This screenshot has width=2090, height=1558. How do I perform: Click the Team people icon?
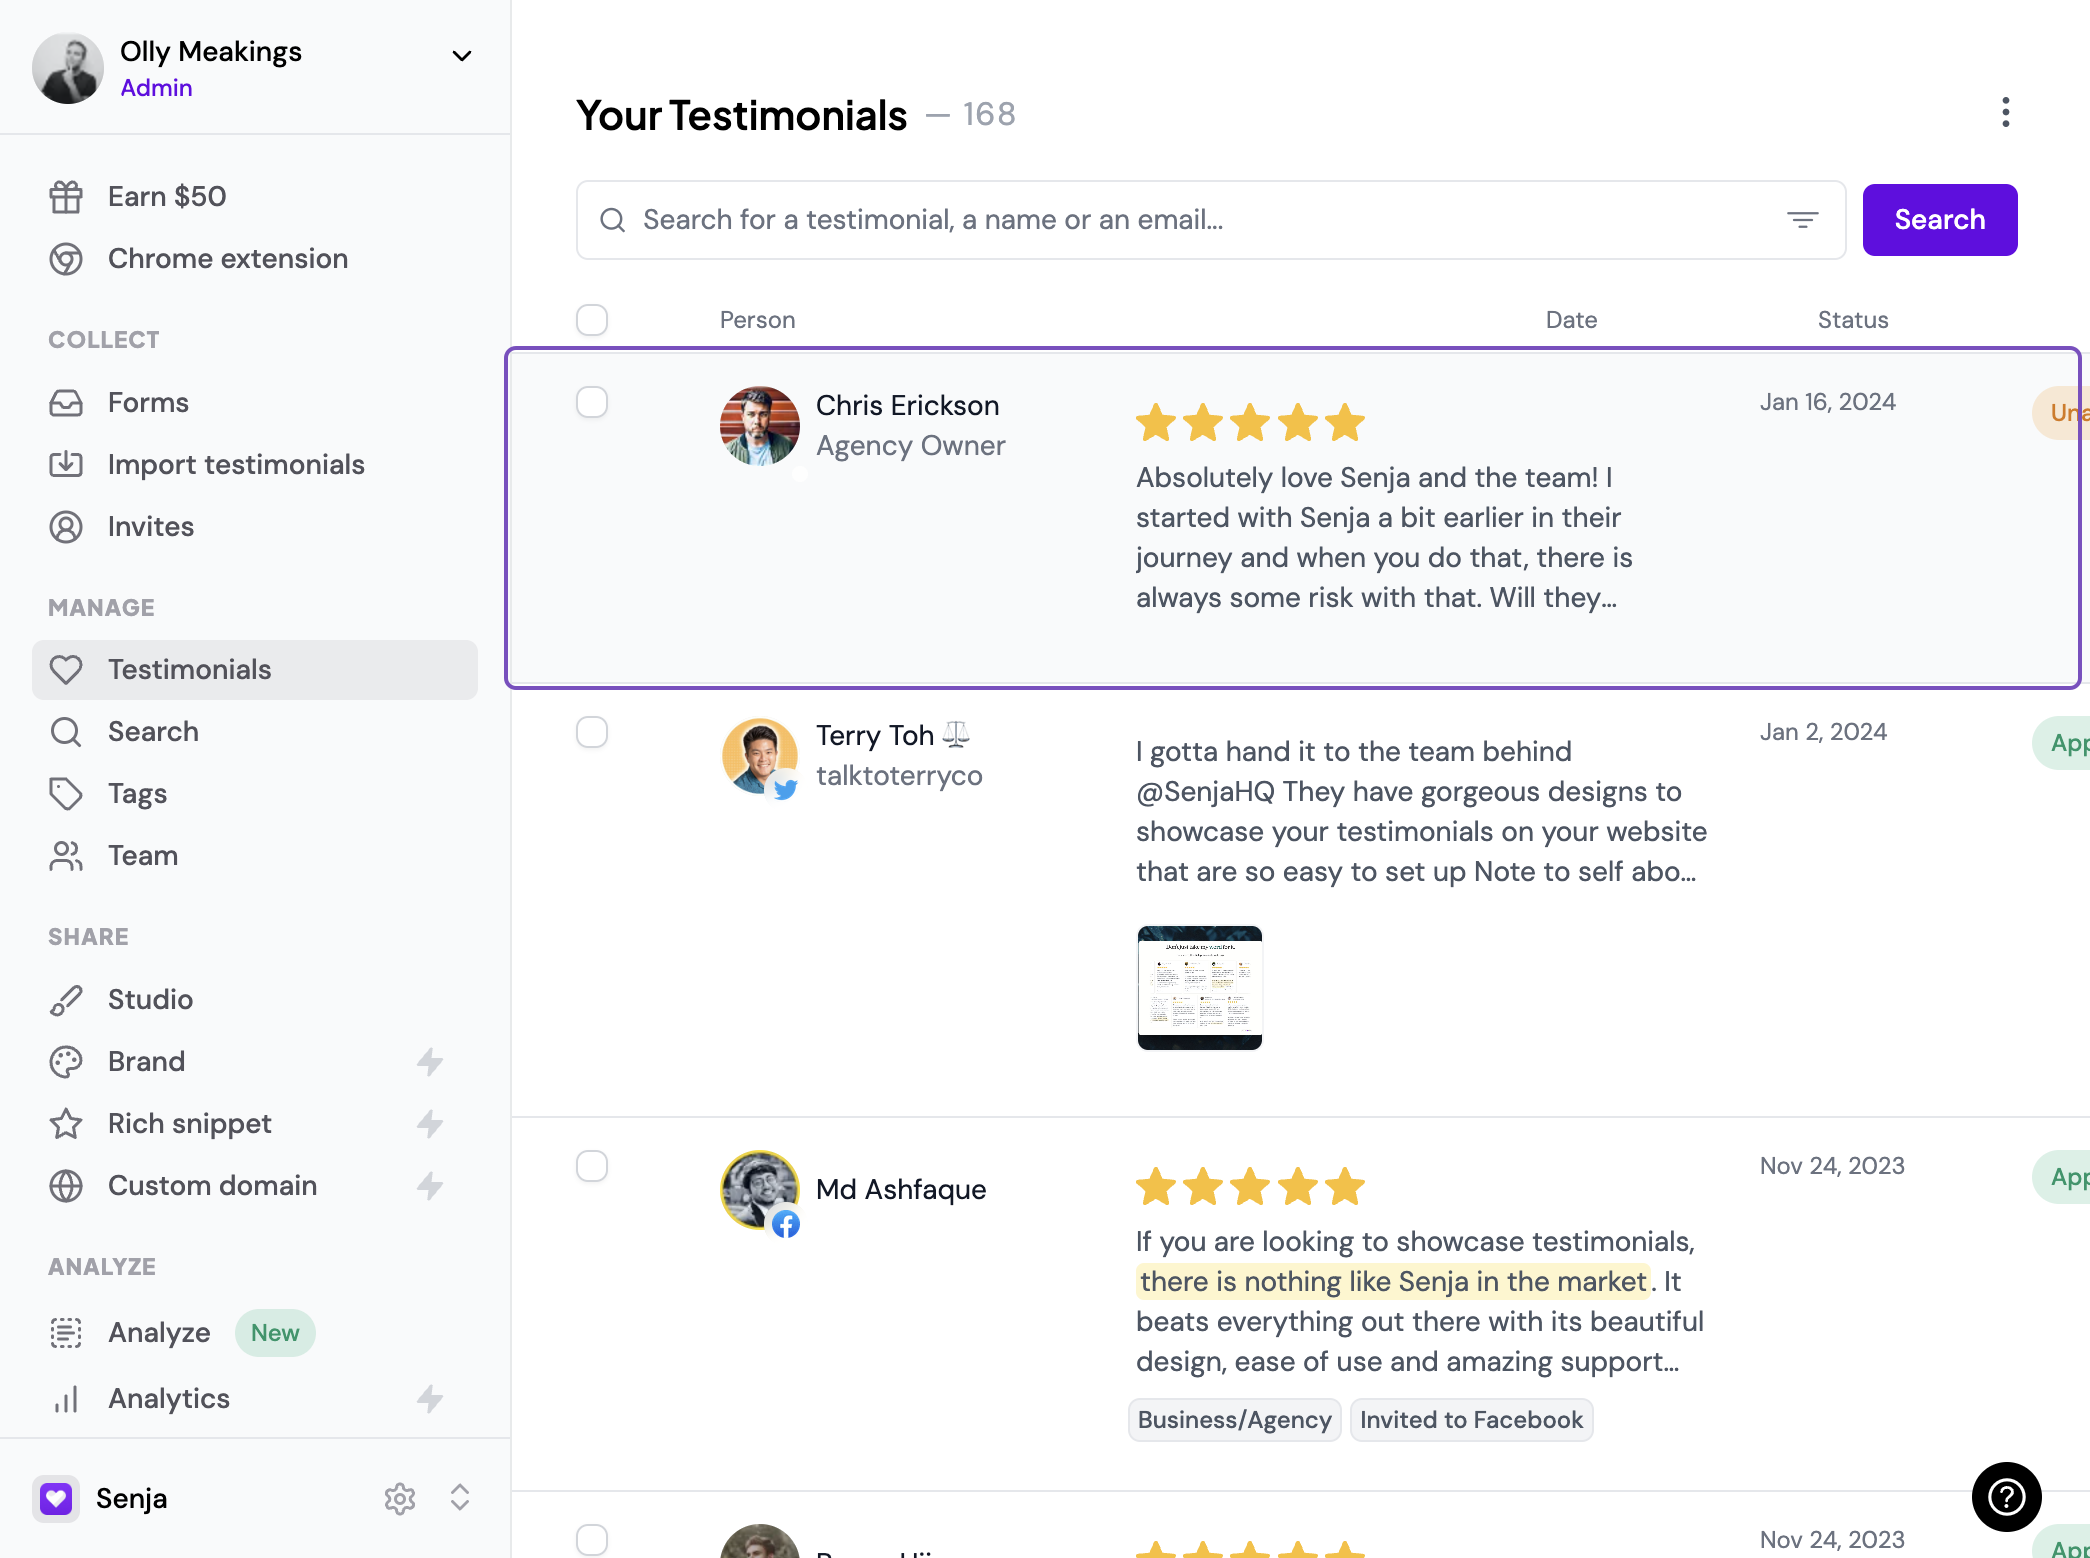point(66,856)
